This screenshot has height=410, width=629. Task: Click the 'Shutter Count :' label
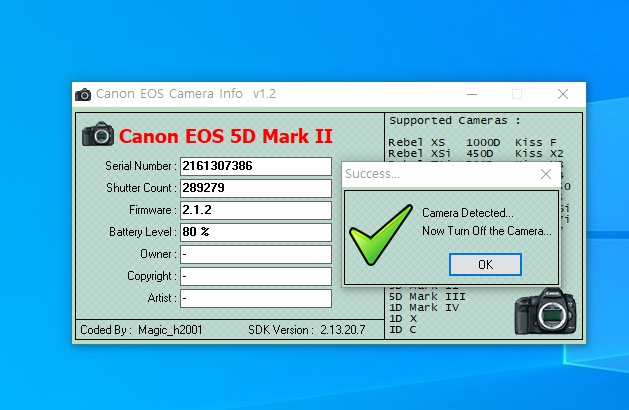[x=141, y=188]
